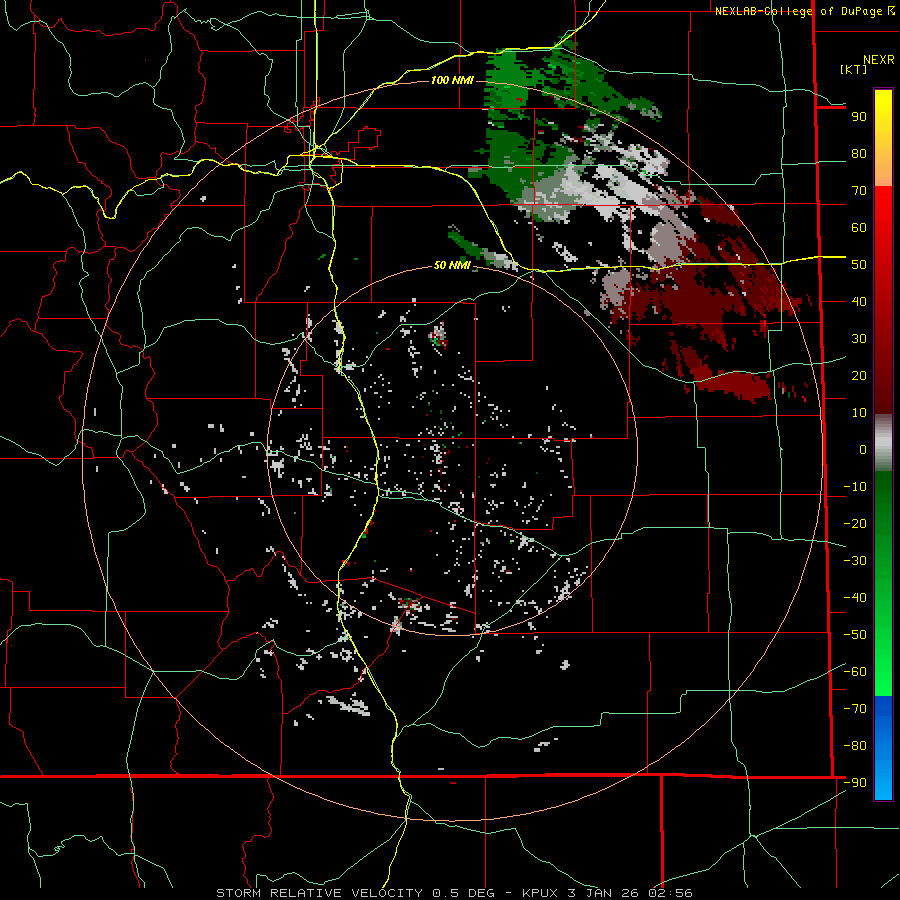Pick the gray zero-velocity segment of color bar

click(x=883, y=443)
